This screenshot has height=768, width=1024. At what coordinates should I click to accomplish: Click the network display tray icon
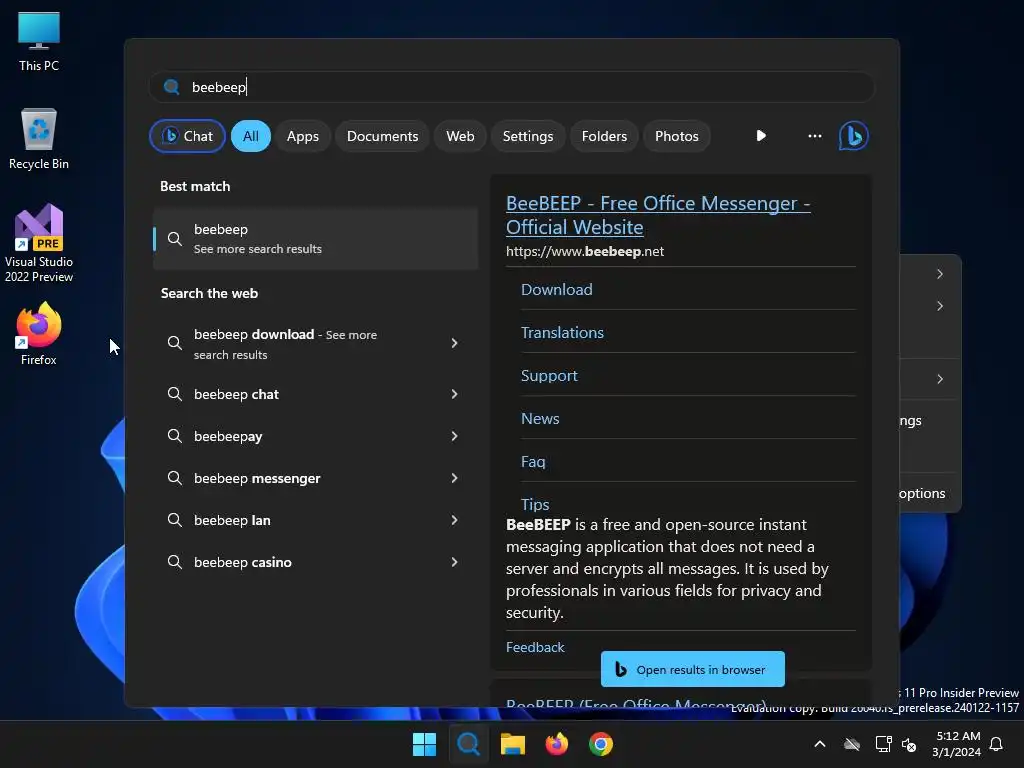coord(883,744)
